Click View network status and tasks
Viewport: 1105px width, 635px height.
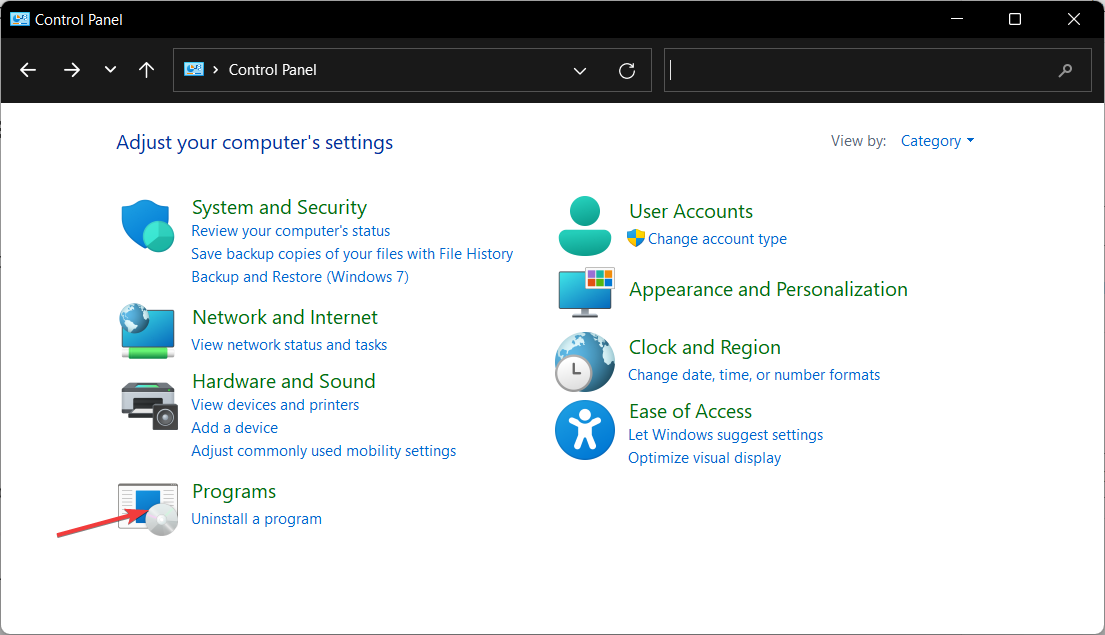(x=289, y=345)
